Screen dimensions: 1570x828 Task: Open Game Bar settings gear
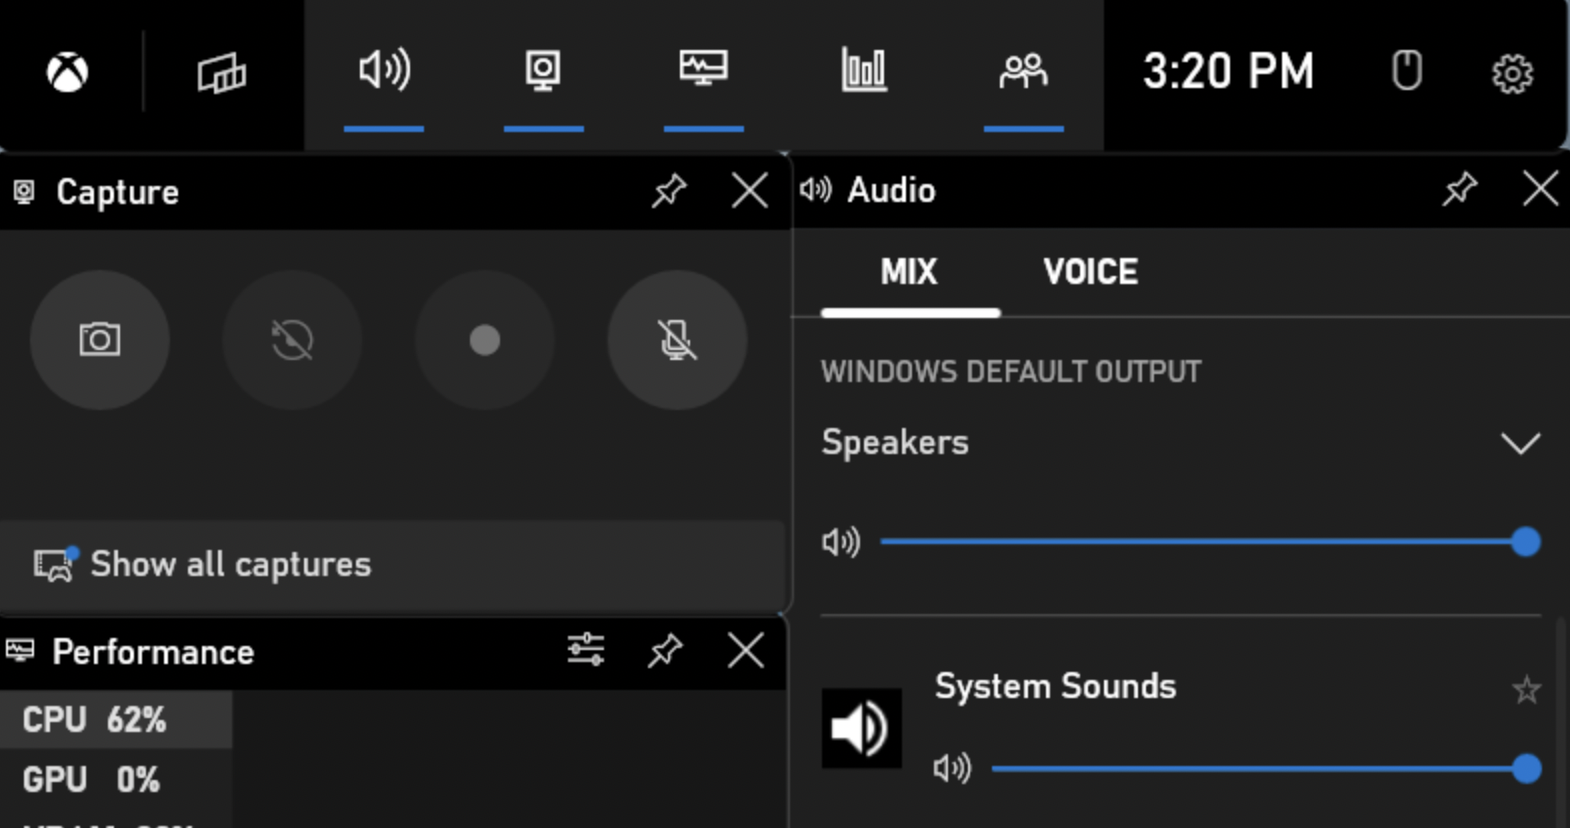[x=1511, y=73]
